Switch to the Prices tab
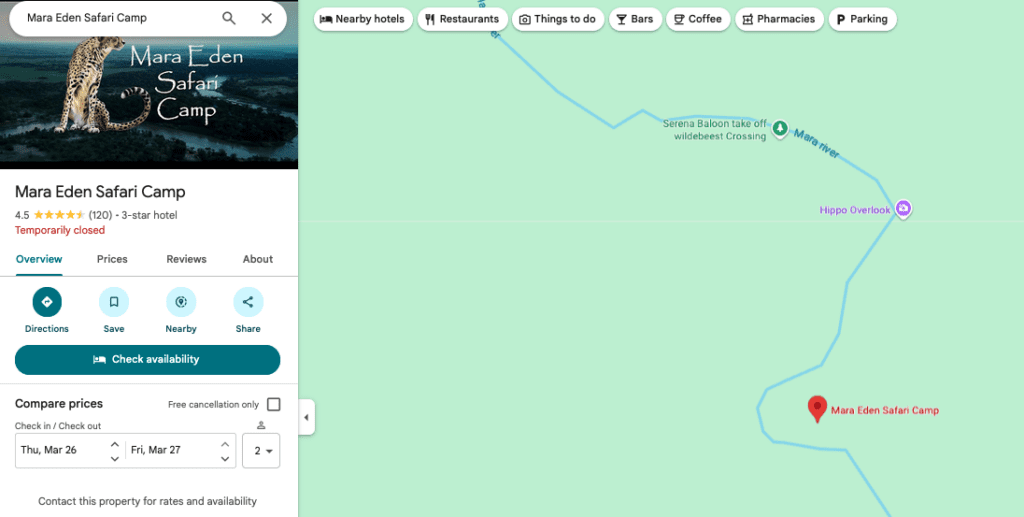The height and width of the screenshot is (517, 1024). 112,259
